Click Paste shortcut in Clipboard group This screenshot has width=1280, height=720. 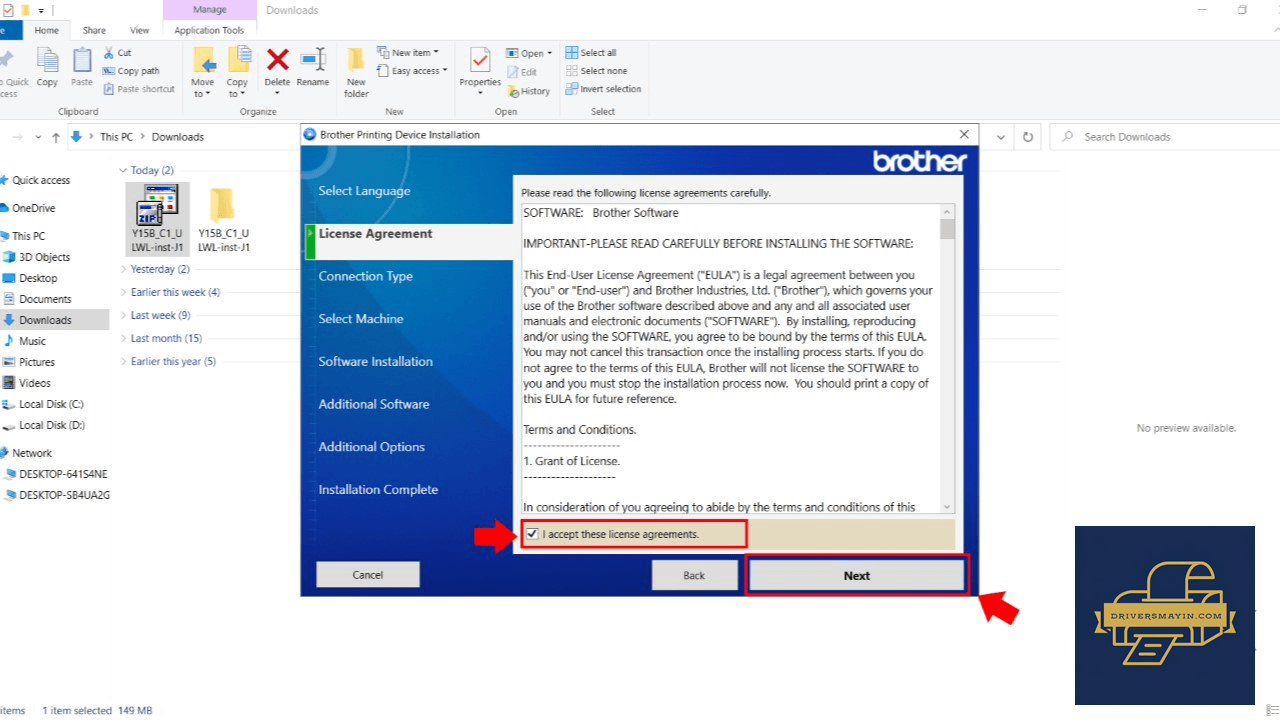138,89
